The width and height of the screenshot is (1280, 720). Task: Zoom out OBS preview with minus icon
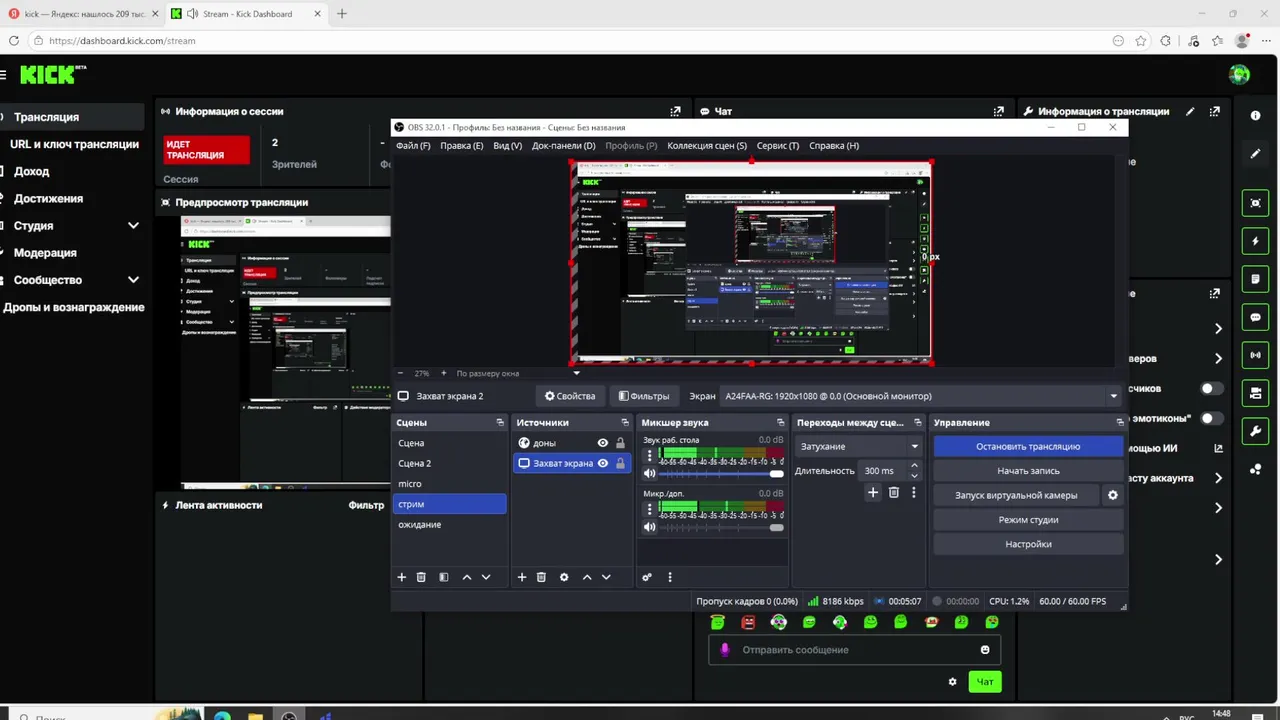[400, 373]
